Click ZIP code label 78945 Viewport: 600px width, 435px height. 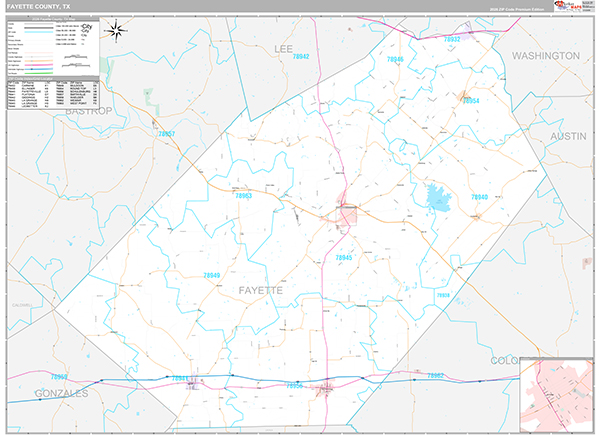click(x=344, y=257)
